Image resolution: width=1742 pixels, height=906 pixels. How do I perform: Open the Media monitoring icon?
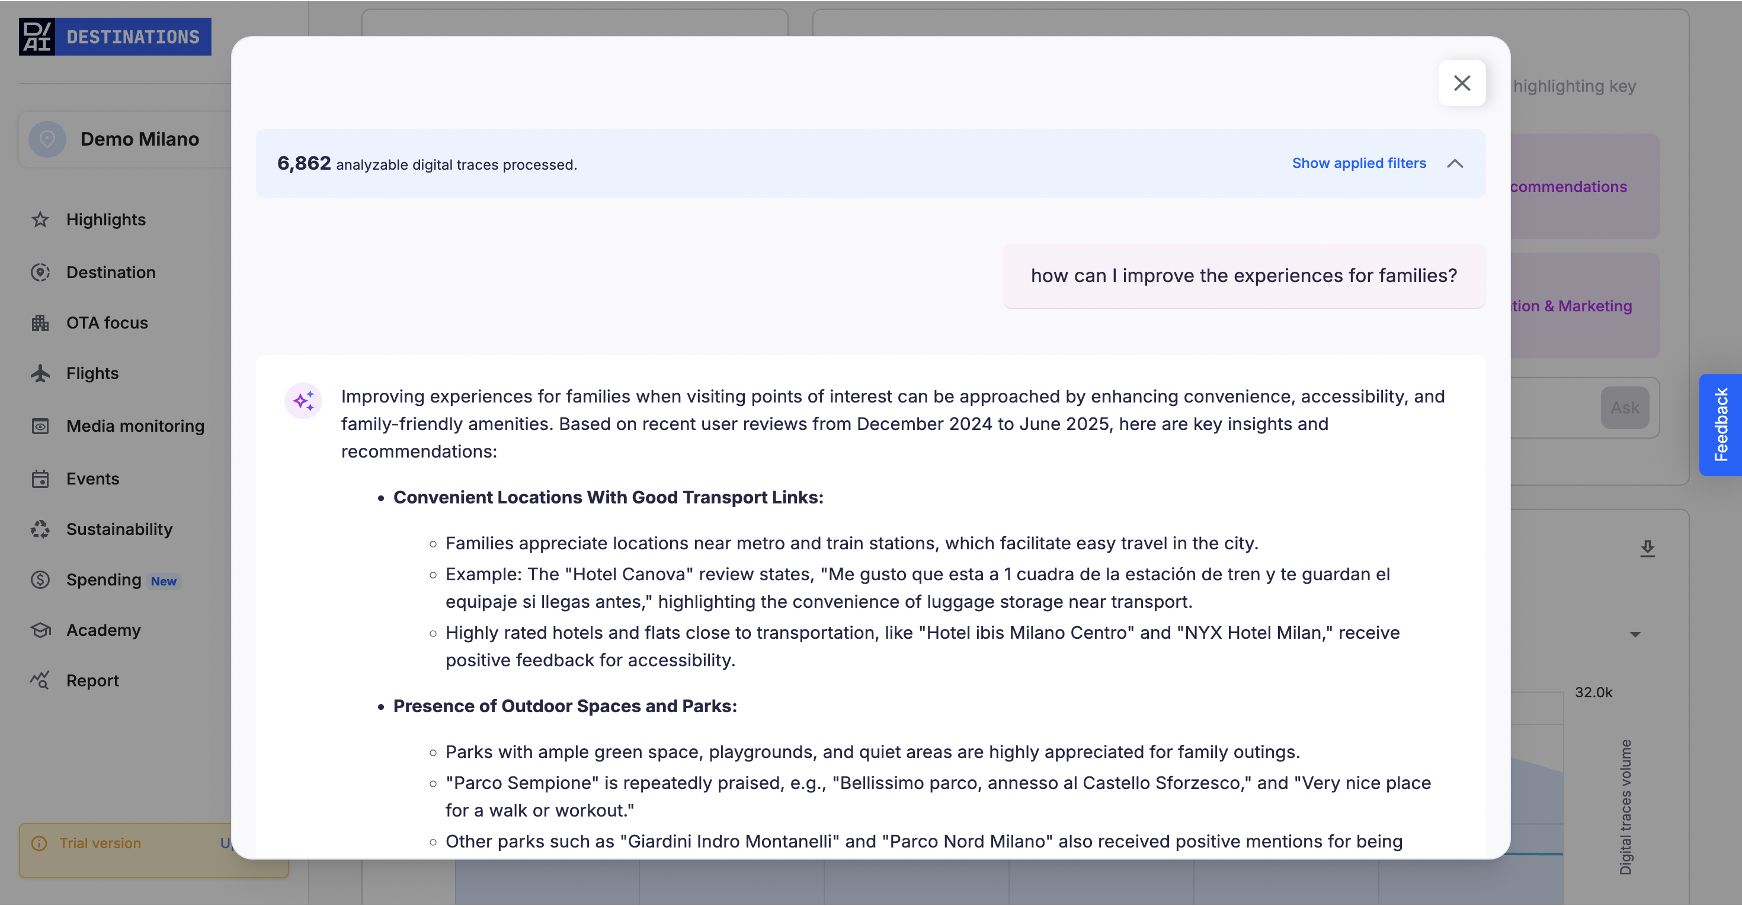(x=40, y=426)
